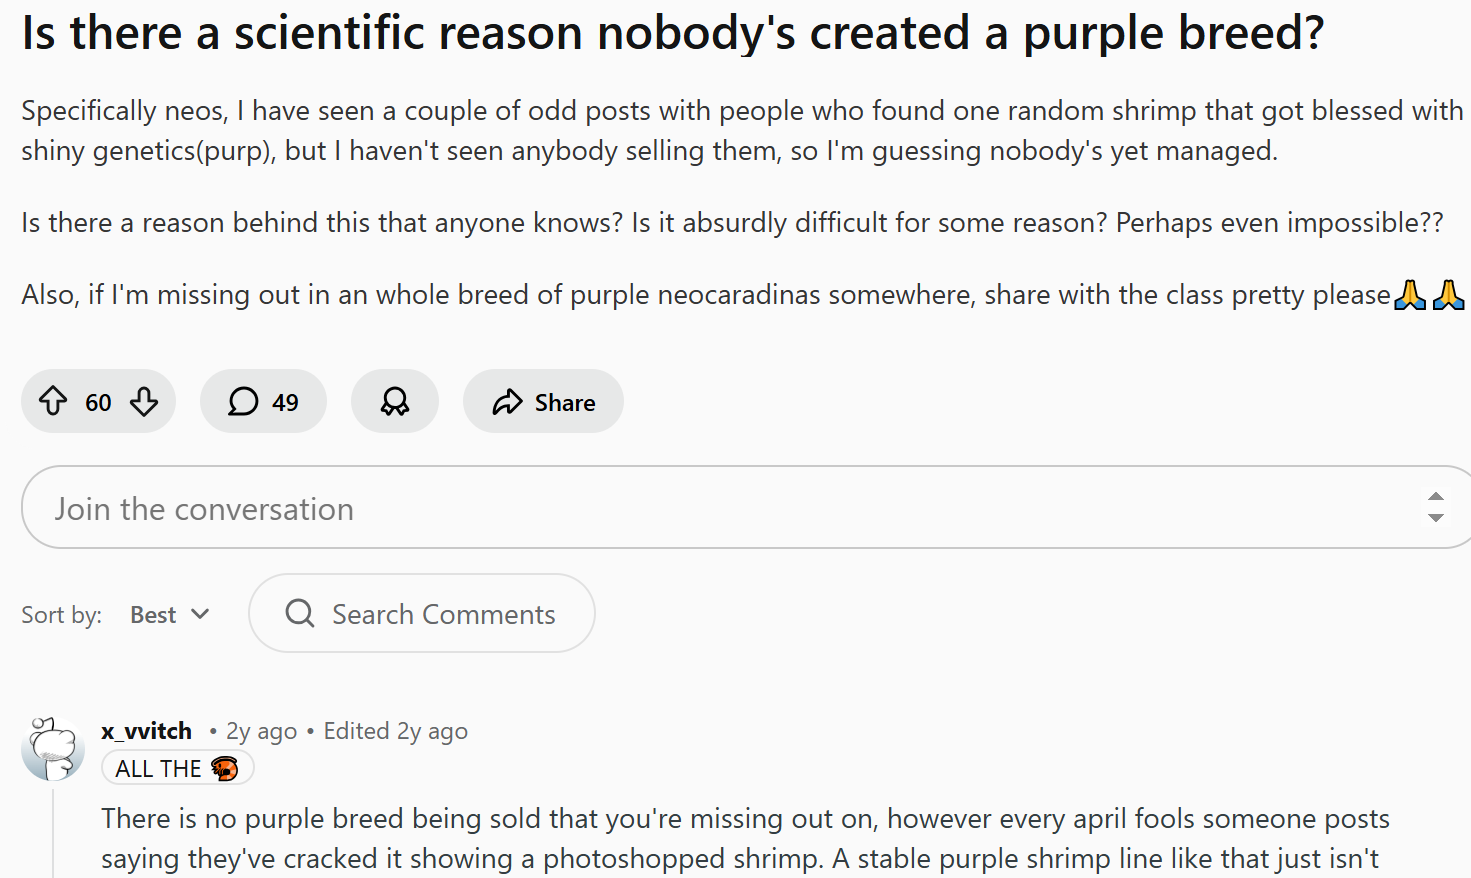
Task: Expand the Join the conversation editor arrows
Action: coord(1435,507)
